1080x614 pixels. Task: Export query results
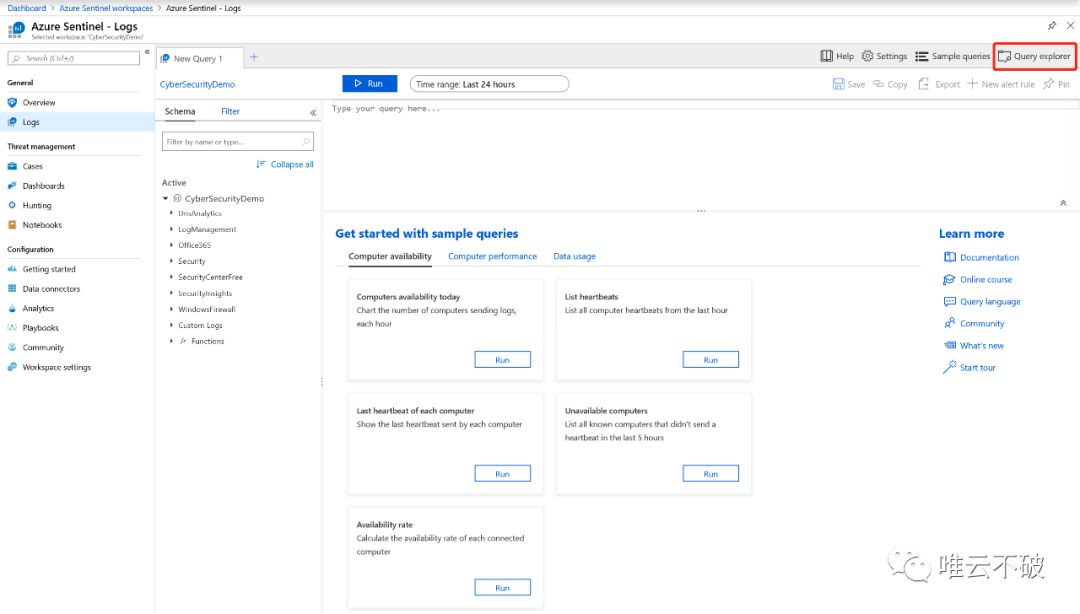939,84
